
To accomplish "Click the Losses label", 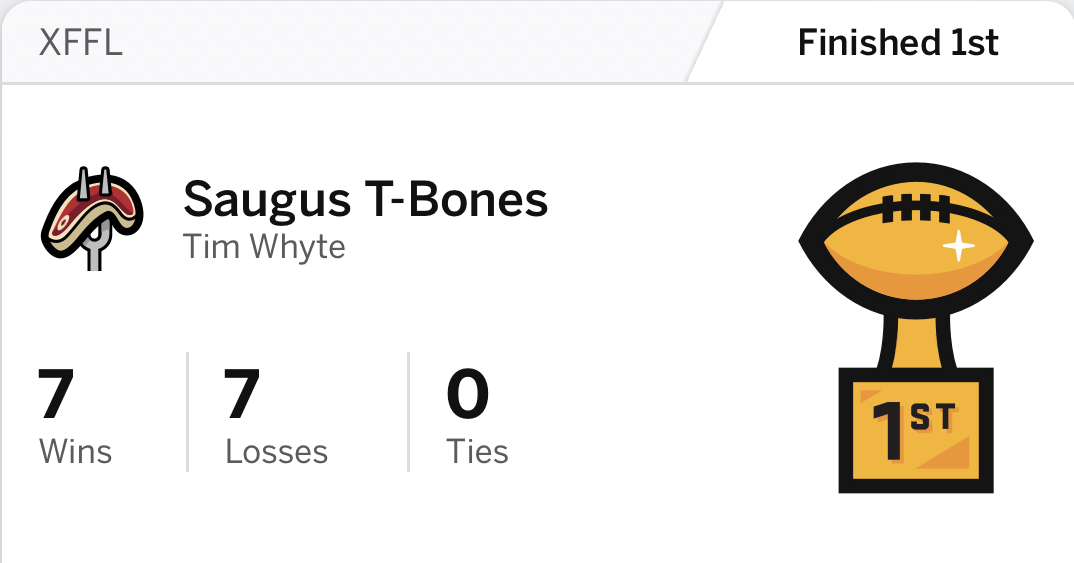I will (x=276, y=451).
